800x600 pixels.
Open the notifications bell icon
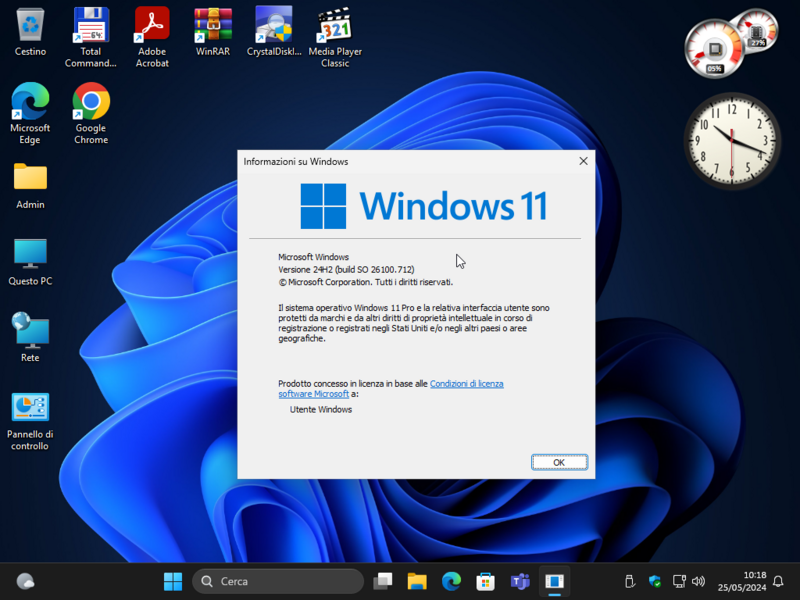pyautogui.click(x=778, y=581)
